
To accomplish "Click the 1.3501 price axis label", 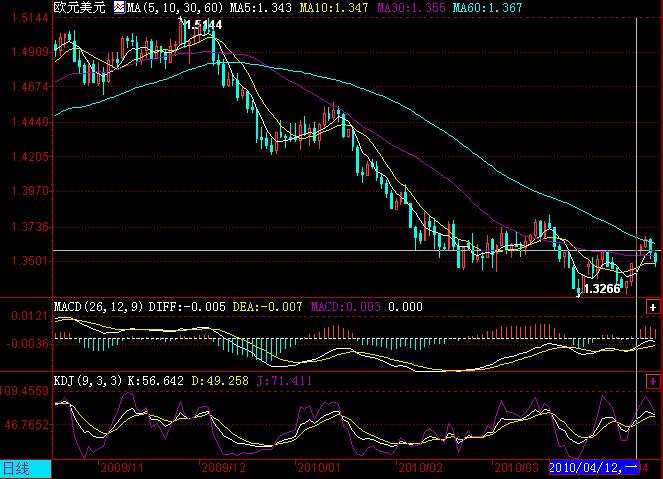I will [x=30, y=260].
